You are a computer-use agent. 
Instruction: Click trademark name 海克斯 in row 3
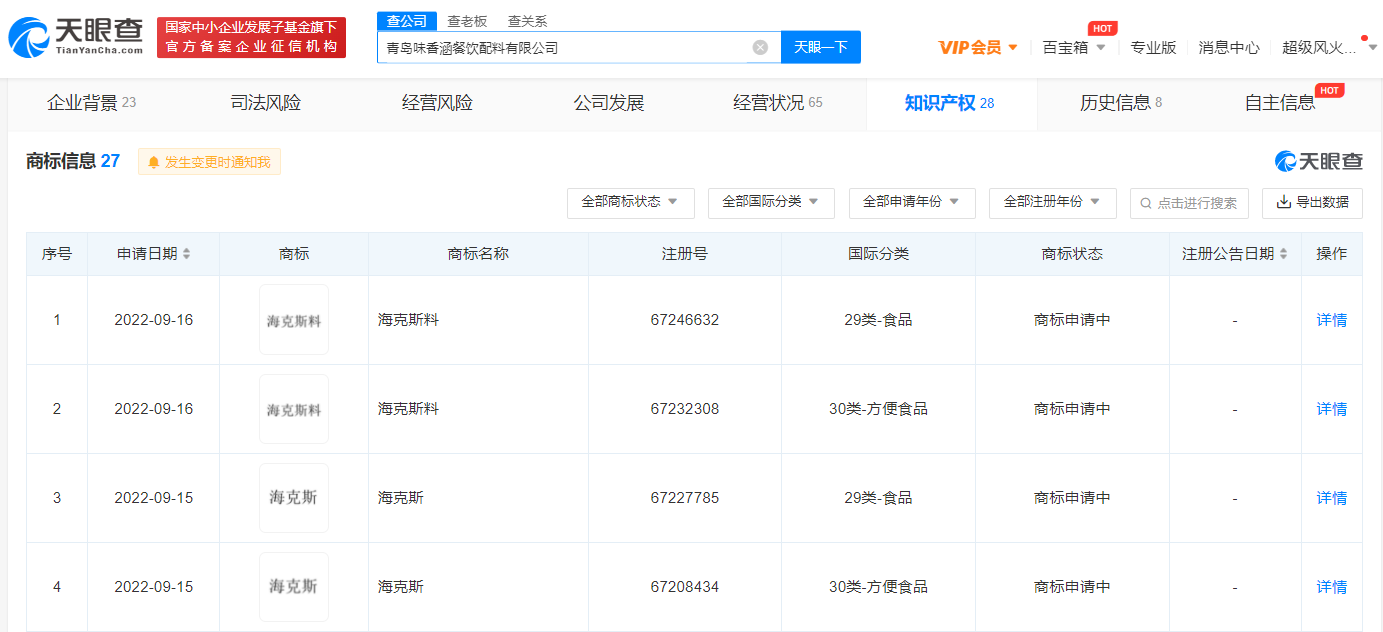coord(400,498)
